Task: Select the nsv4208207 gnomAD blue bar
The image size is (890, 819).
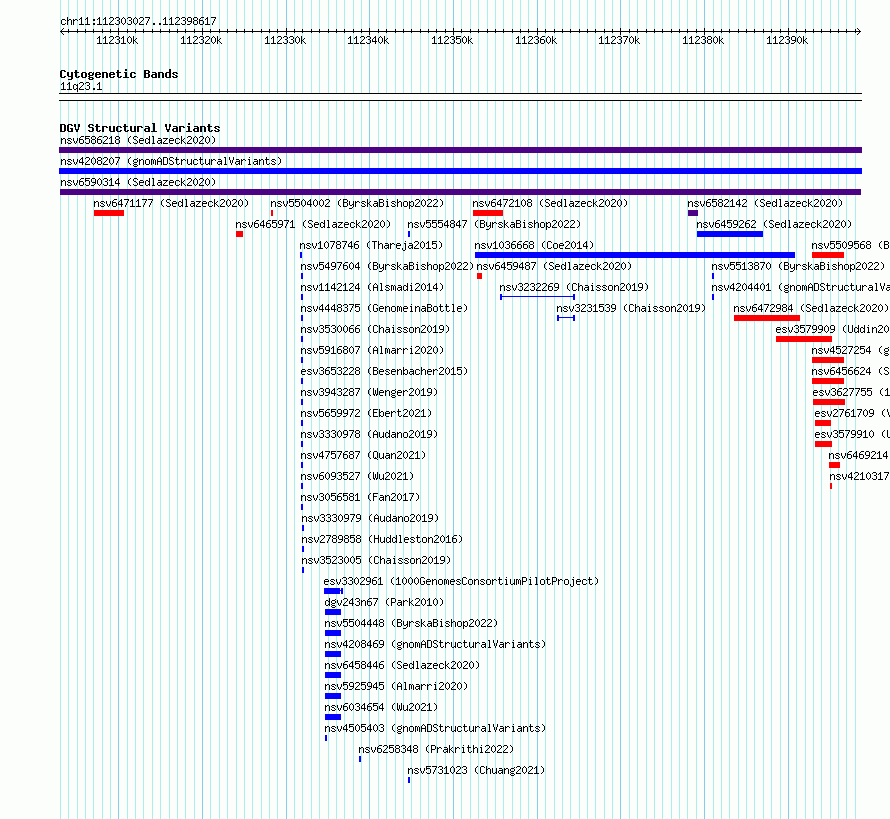Action: (x=460, y=171)
